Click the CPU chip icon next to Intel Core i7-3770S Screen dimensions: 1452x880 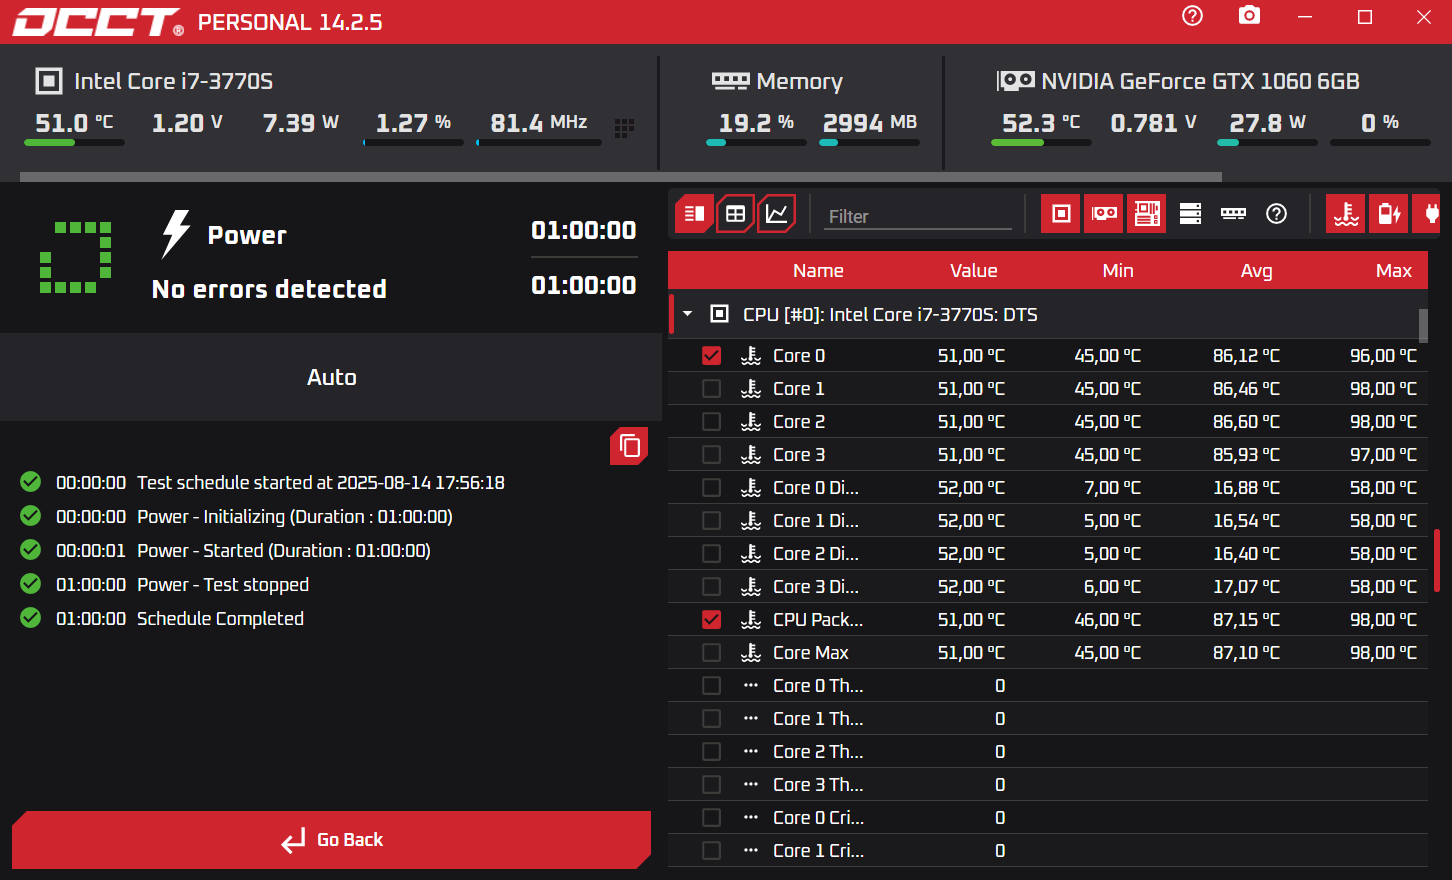48,81
